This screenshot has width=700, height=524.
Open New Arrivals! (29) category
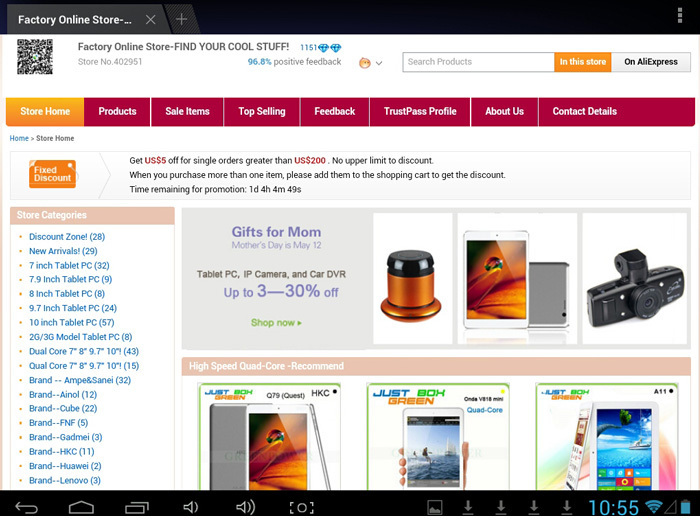pos(63,251)
